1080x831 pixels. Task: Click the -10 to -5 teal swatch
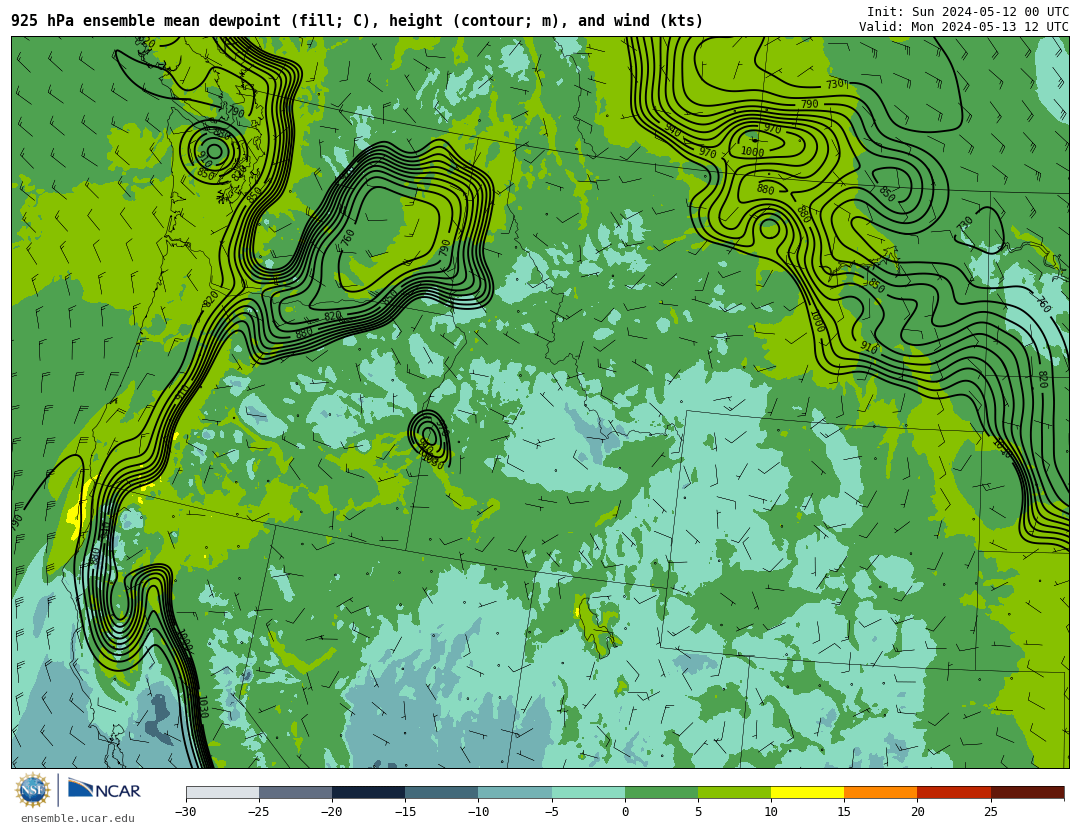(515, 792)
